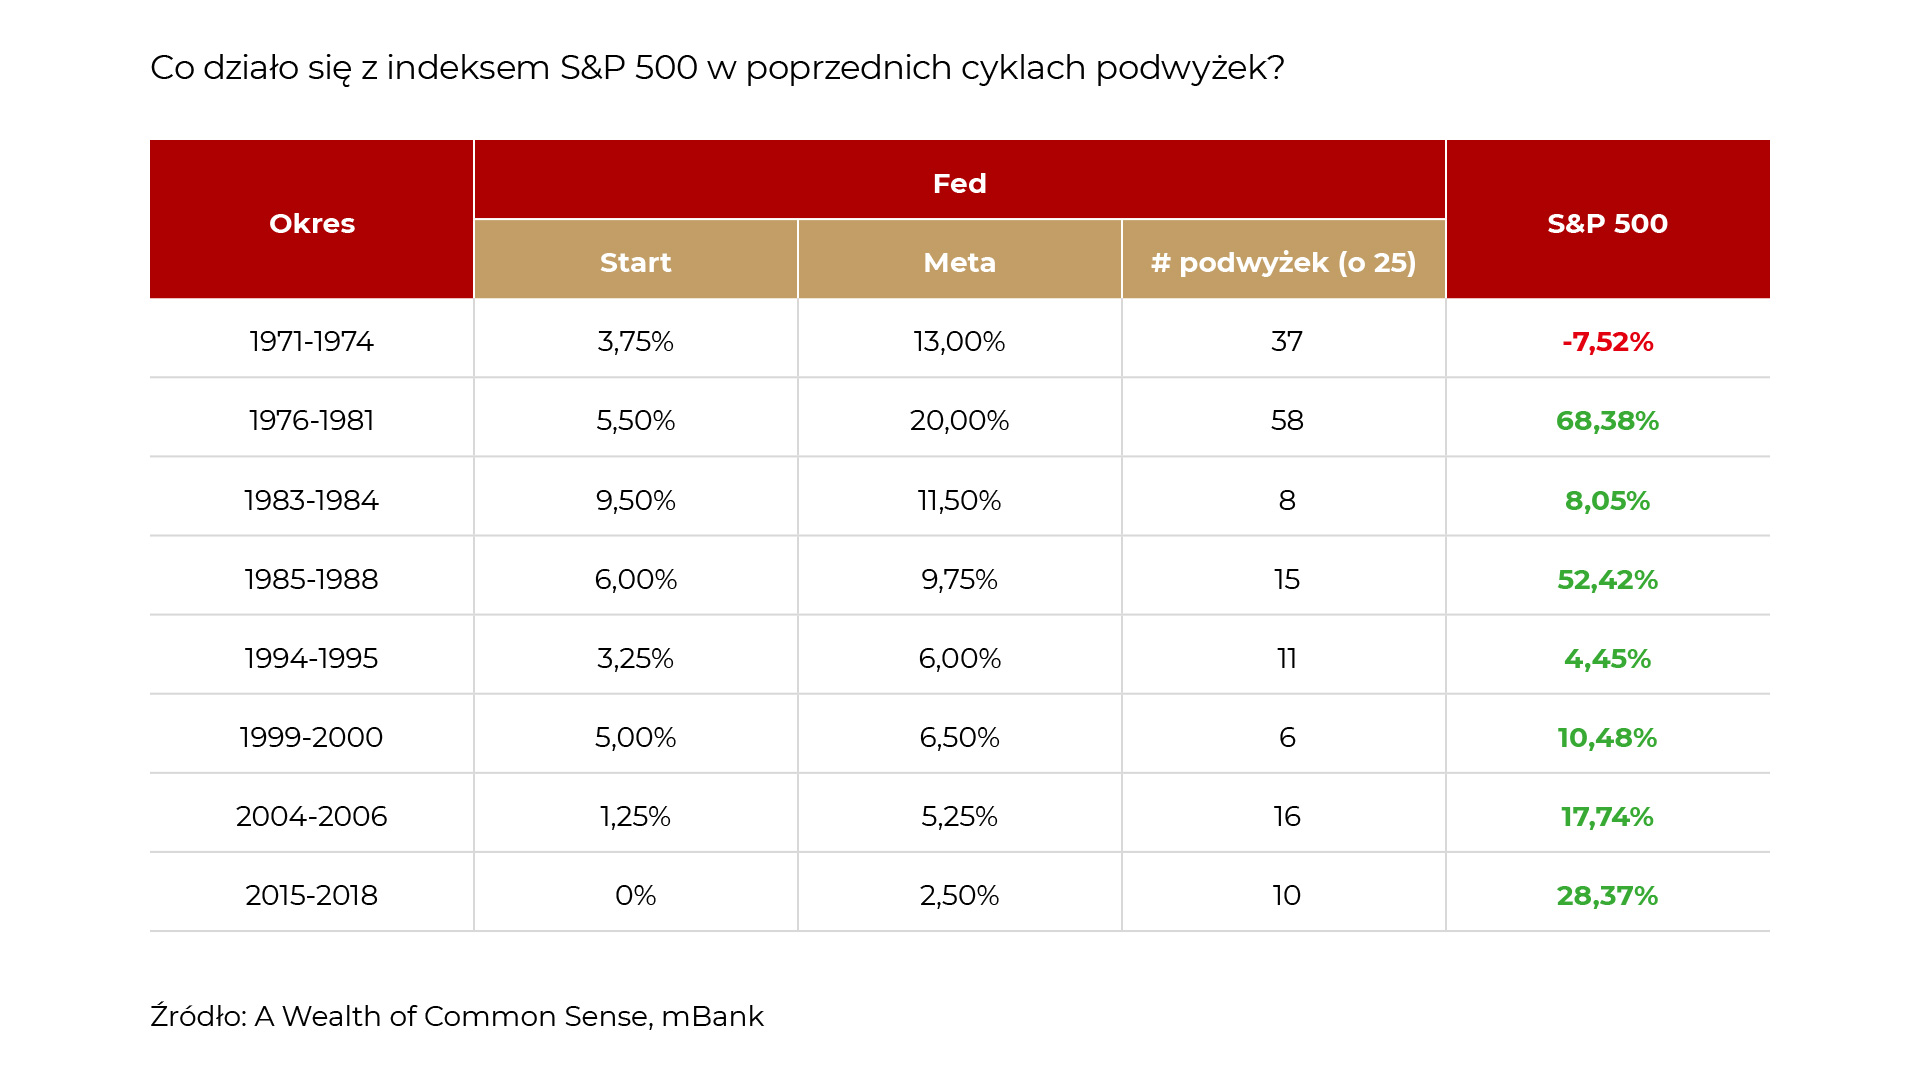Click the chart title about S&P 500
The image size is (1920, 1080).
pos(716,67)
